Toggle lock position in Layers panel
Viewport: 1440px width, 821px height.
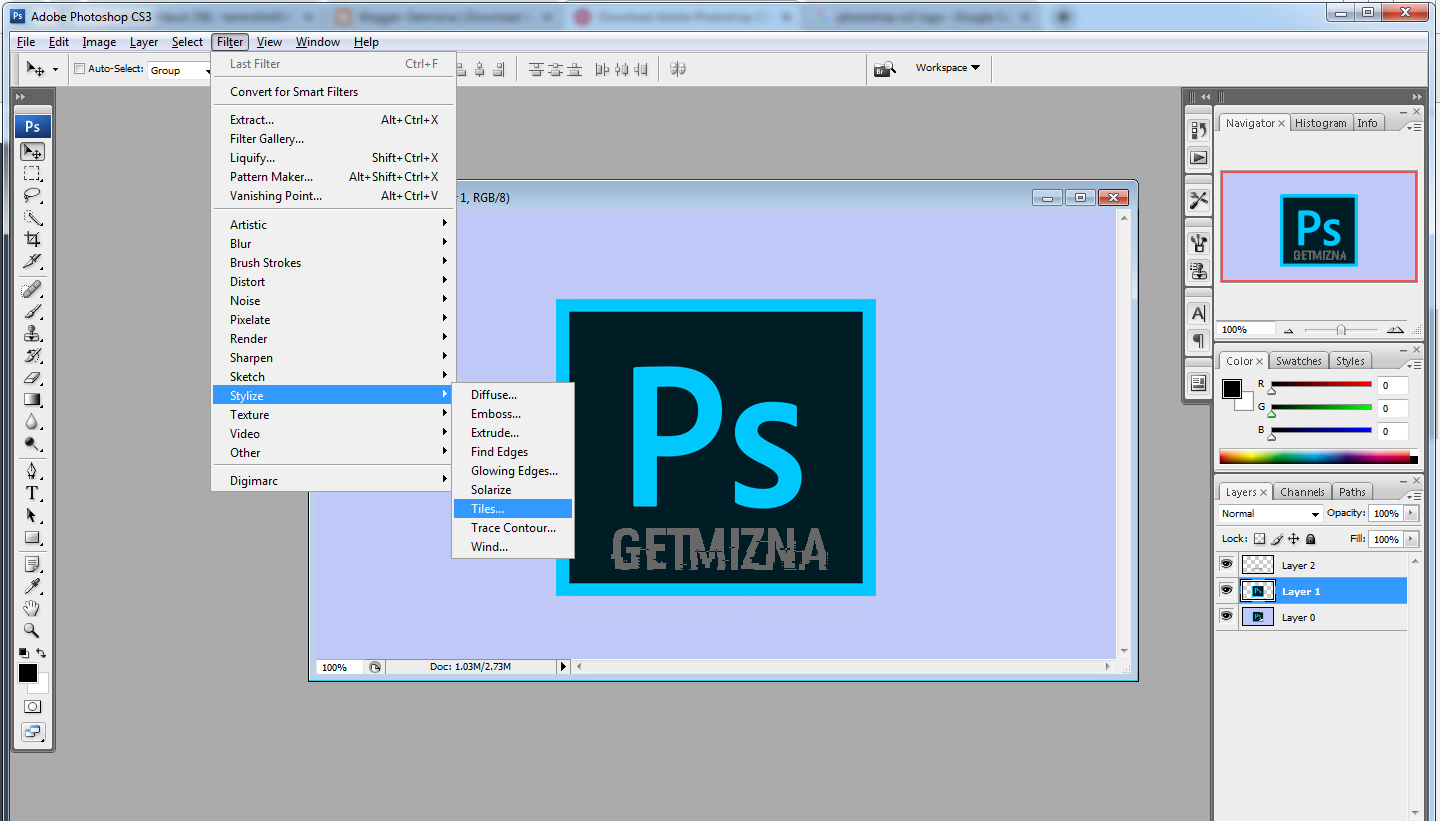(x=1293, y=539)
